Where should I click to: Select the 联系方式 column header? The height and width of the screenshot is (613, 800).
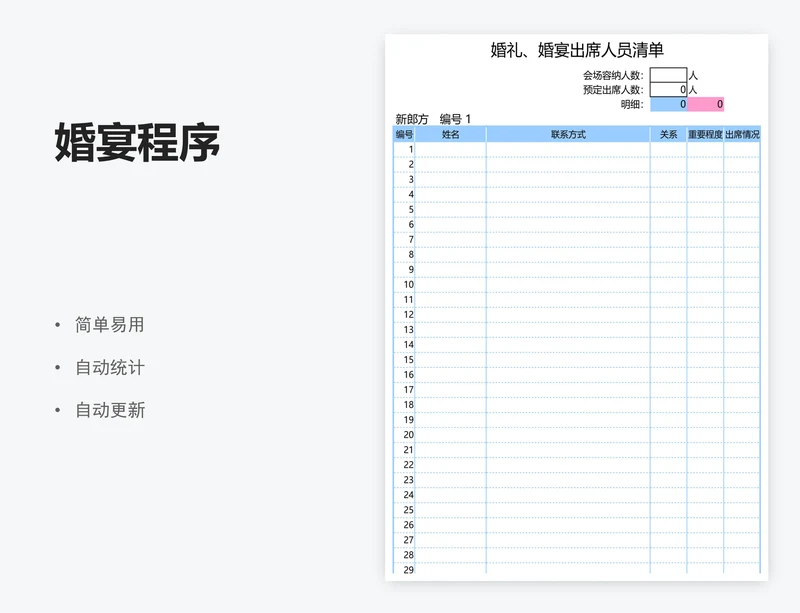pos(568,134)
